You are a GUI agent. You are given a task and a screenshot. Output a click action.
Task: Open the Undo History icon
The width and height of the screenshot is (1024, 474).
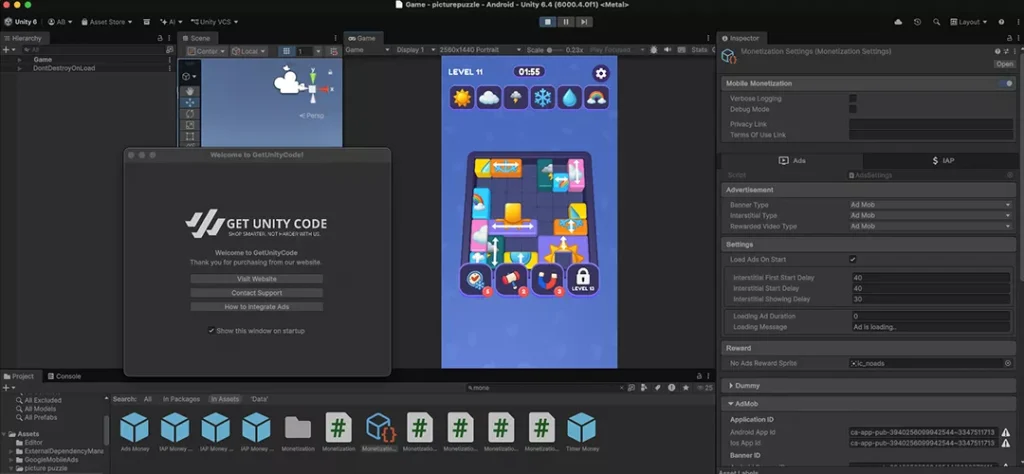coord(918,22)
